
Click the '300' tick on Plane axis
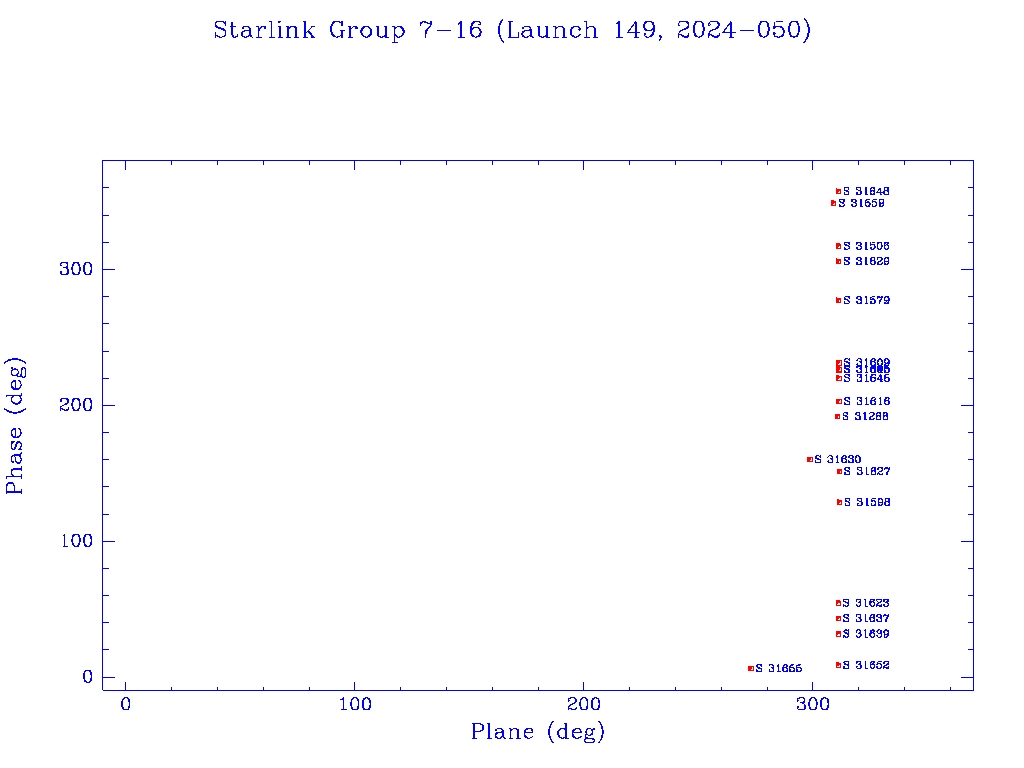click(x=812, y=704)
